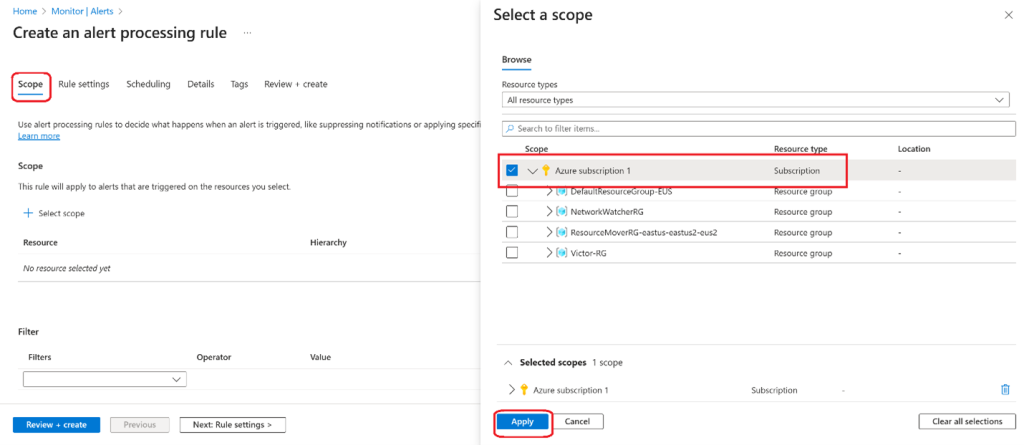Go to Home breadcrumb
This screenshot has height=445, width=1024.
pyautogui.click(x=25, y=11)
